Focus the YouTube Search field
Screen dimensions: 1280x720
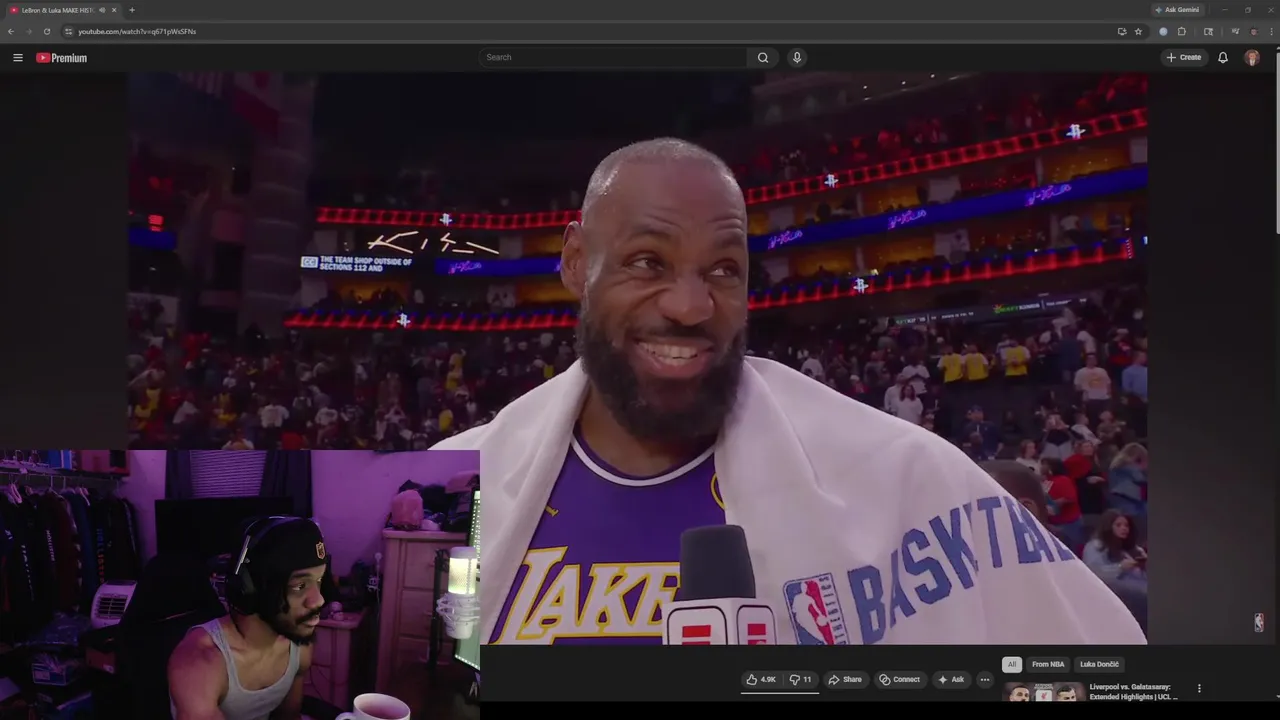coord(613,57)
